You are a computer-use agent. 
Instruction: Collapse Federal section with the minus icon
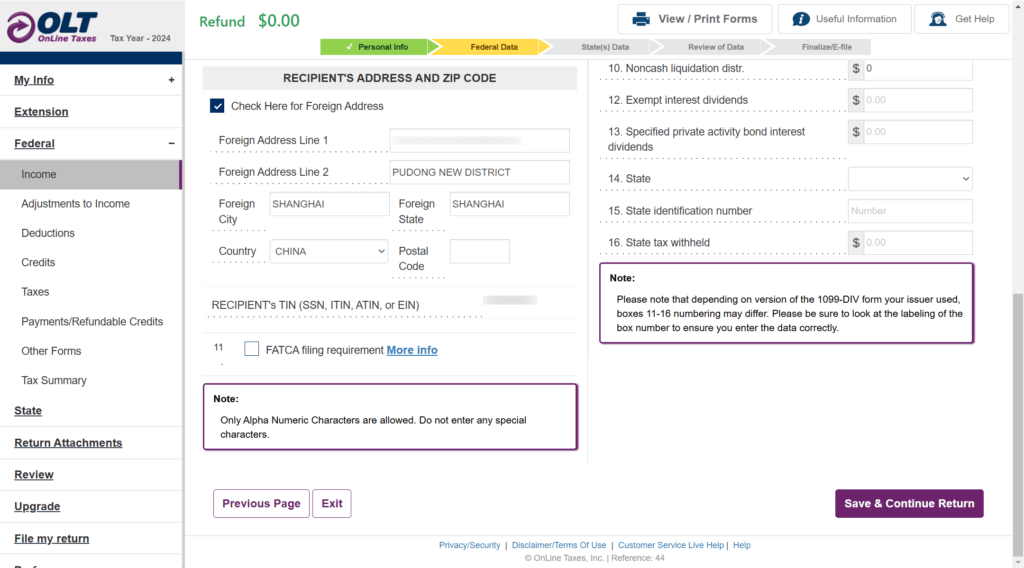click(171, 144)
